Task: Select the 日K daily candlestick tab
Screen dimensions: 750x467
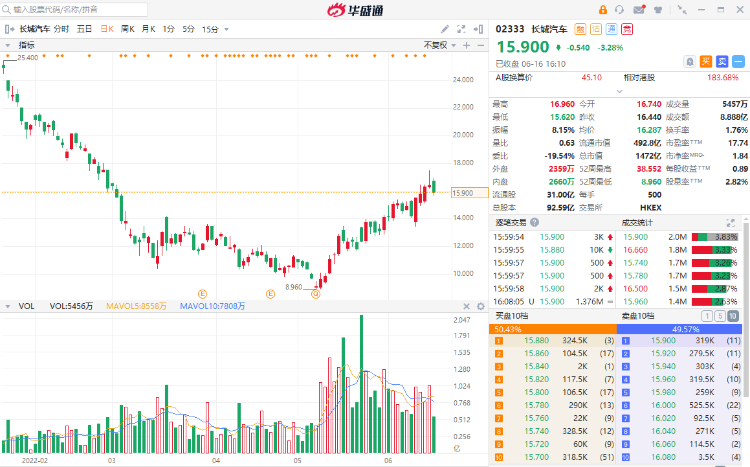Action: coord(107,29)
